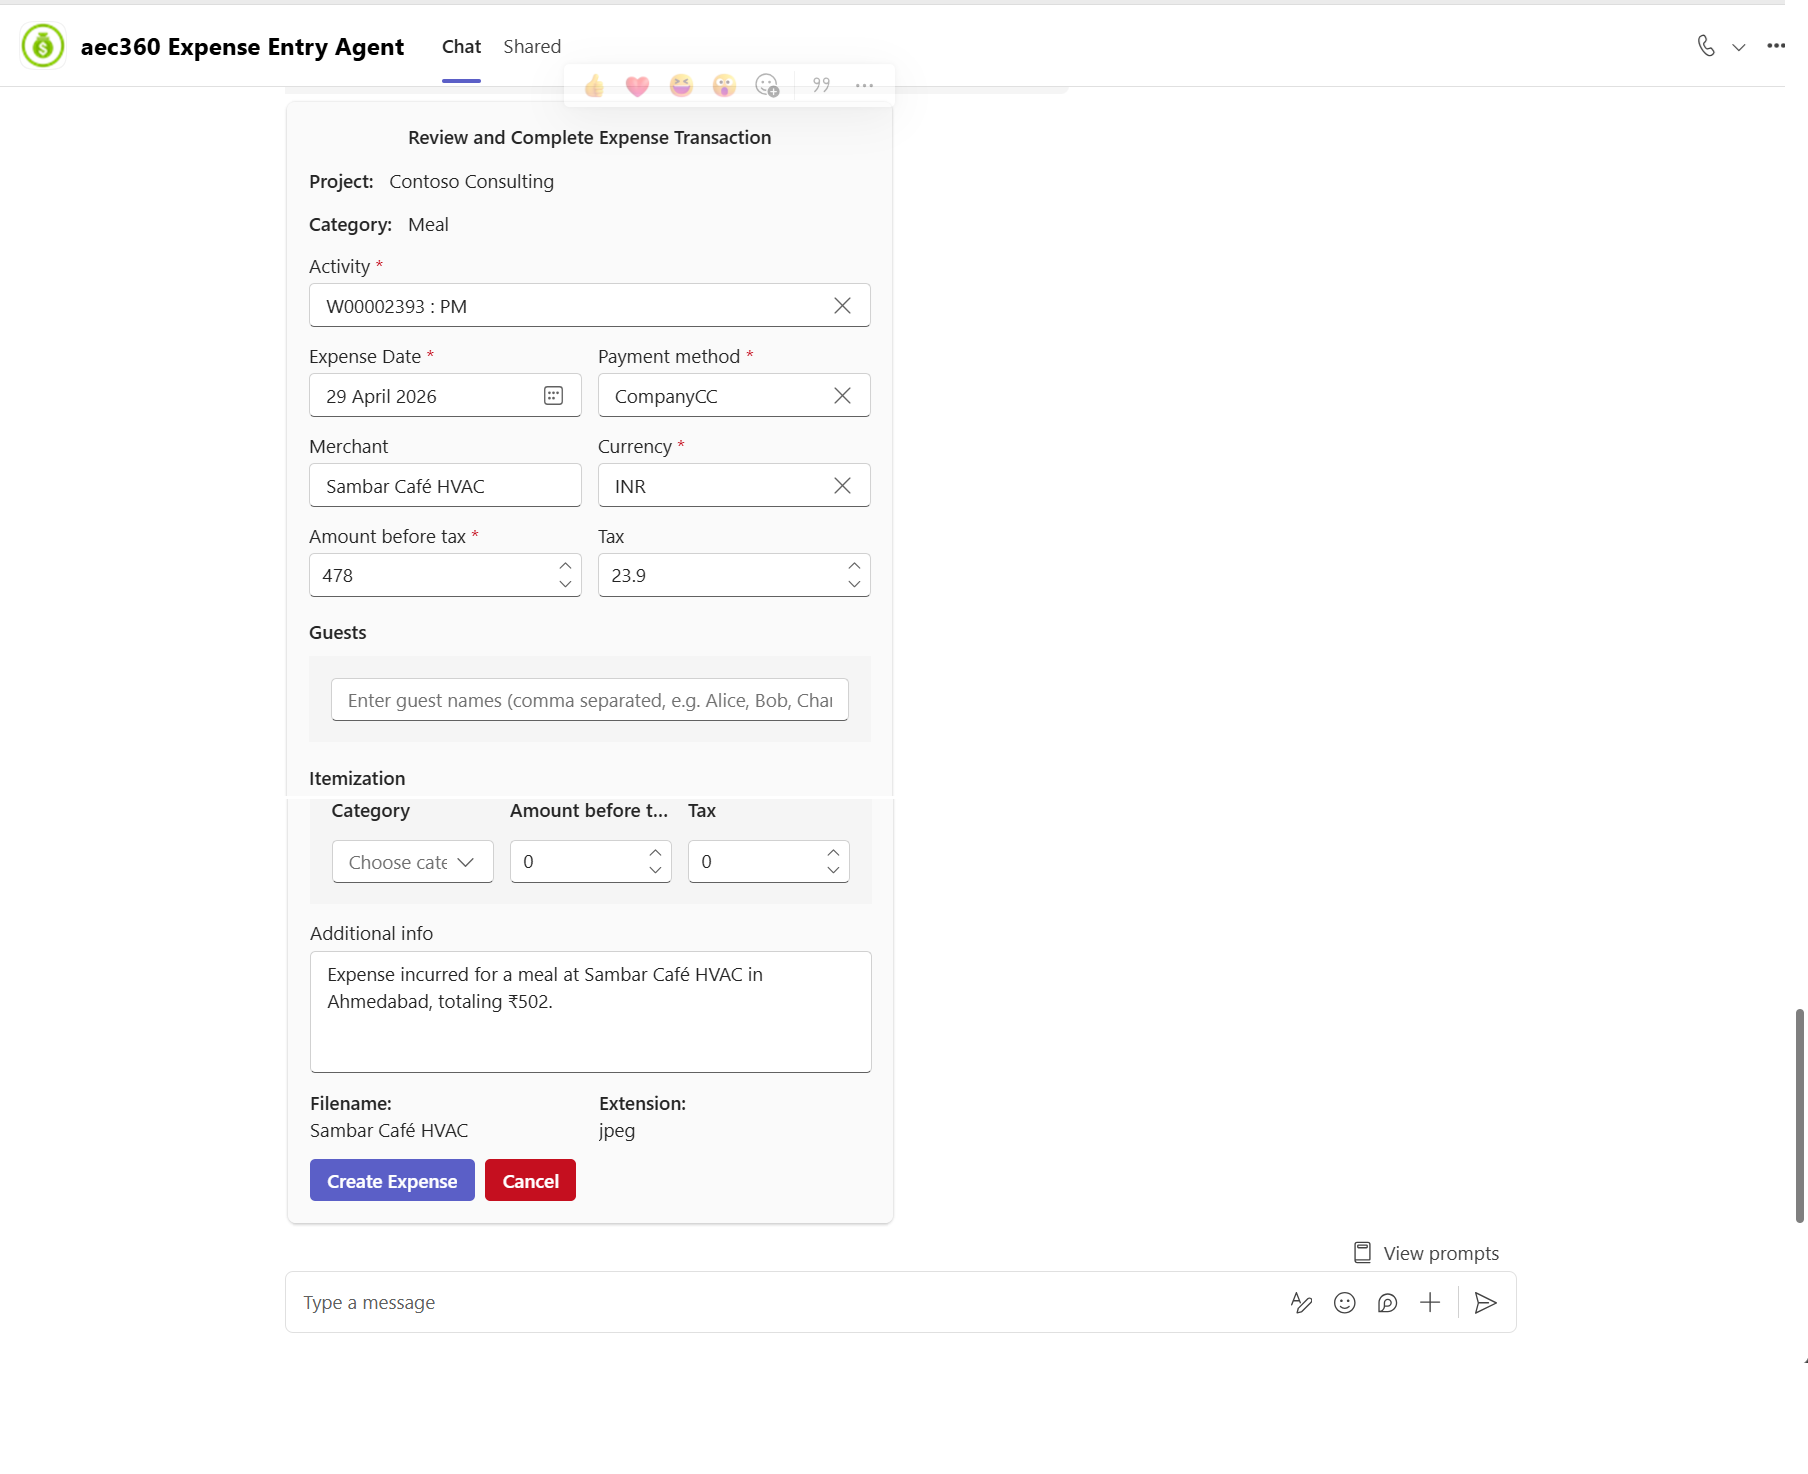This screenshot has height=1474, width=1808.
Task: Click the plus icon in compose box
Action: coord(1430,1303)
